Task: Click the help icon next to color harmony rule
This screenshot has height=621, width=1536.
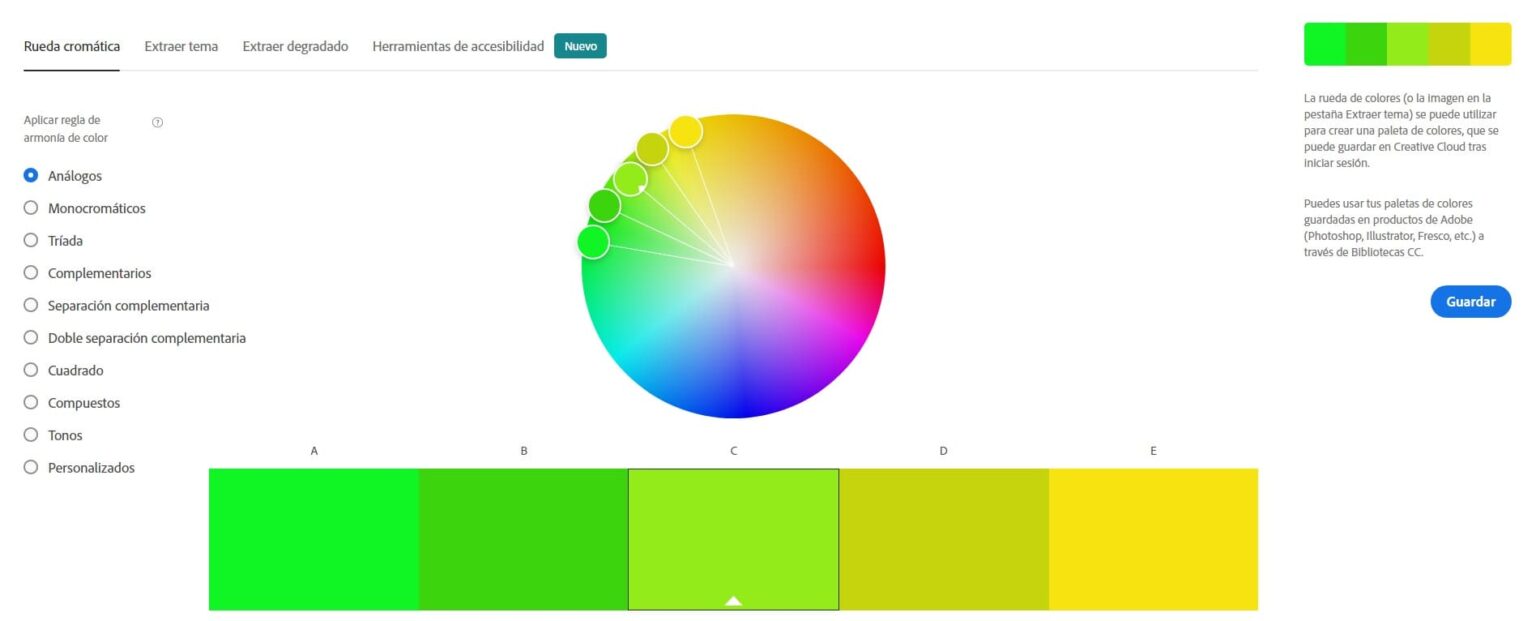Action: (x=158, y=122)
